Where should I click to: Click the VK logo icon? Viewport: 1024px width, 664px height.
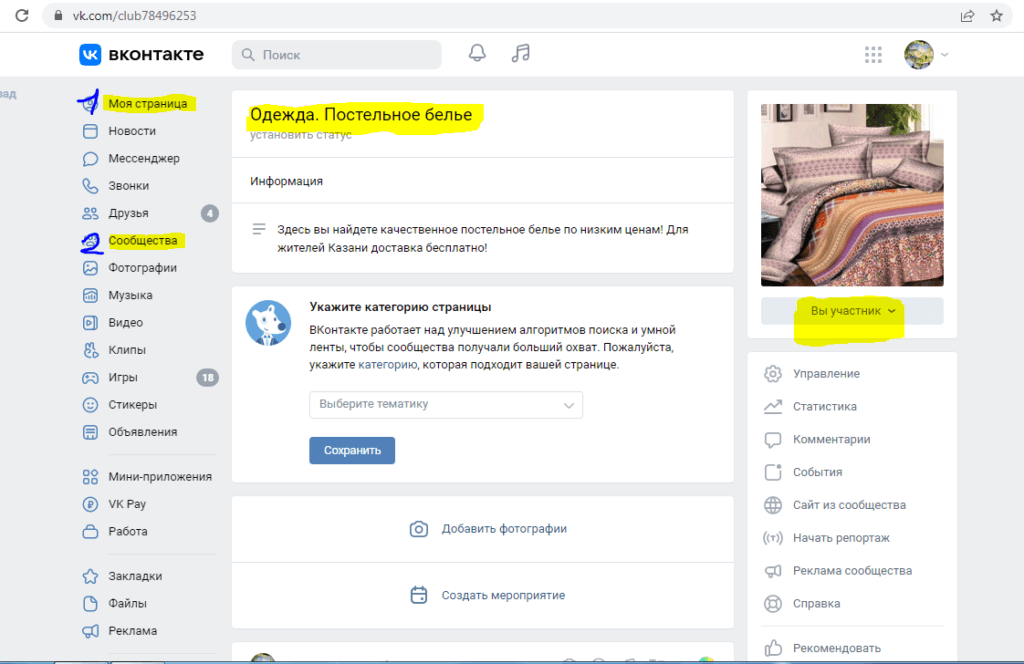click(x=91, y=54)
